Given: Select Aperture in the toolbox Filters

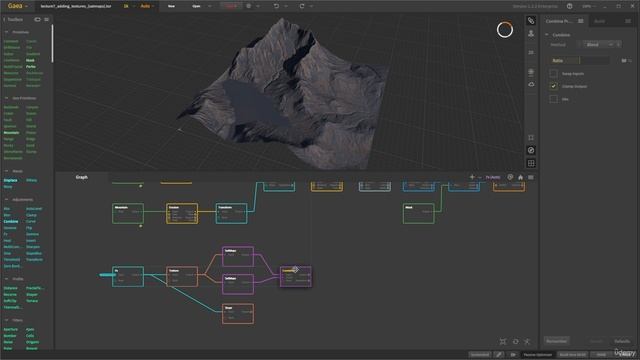Looking at the screenshot, I should click(x=11, y=329).
